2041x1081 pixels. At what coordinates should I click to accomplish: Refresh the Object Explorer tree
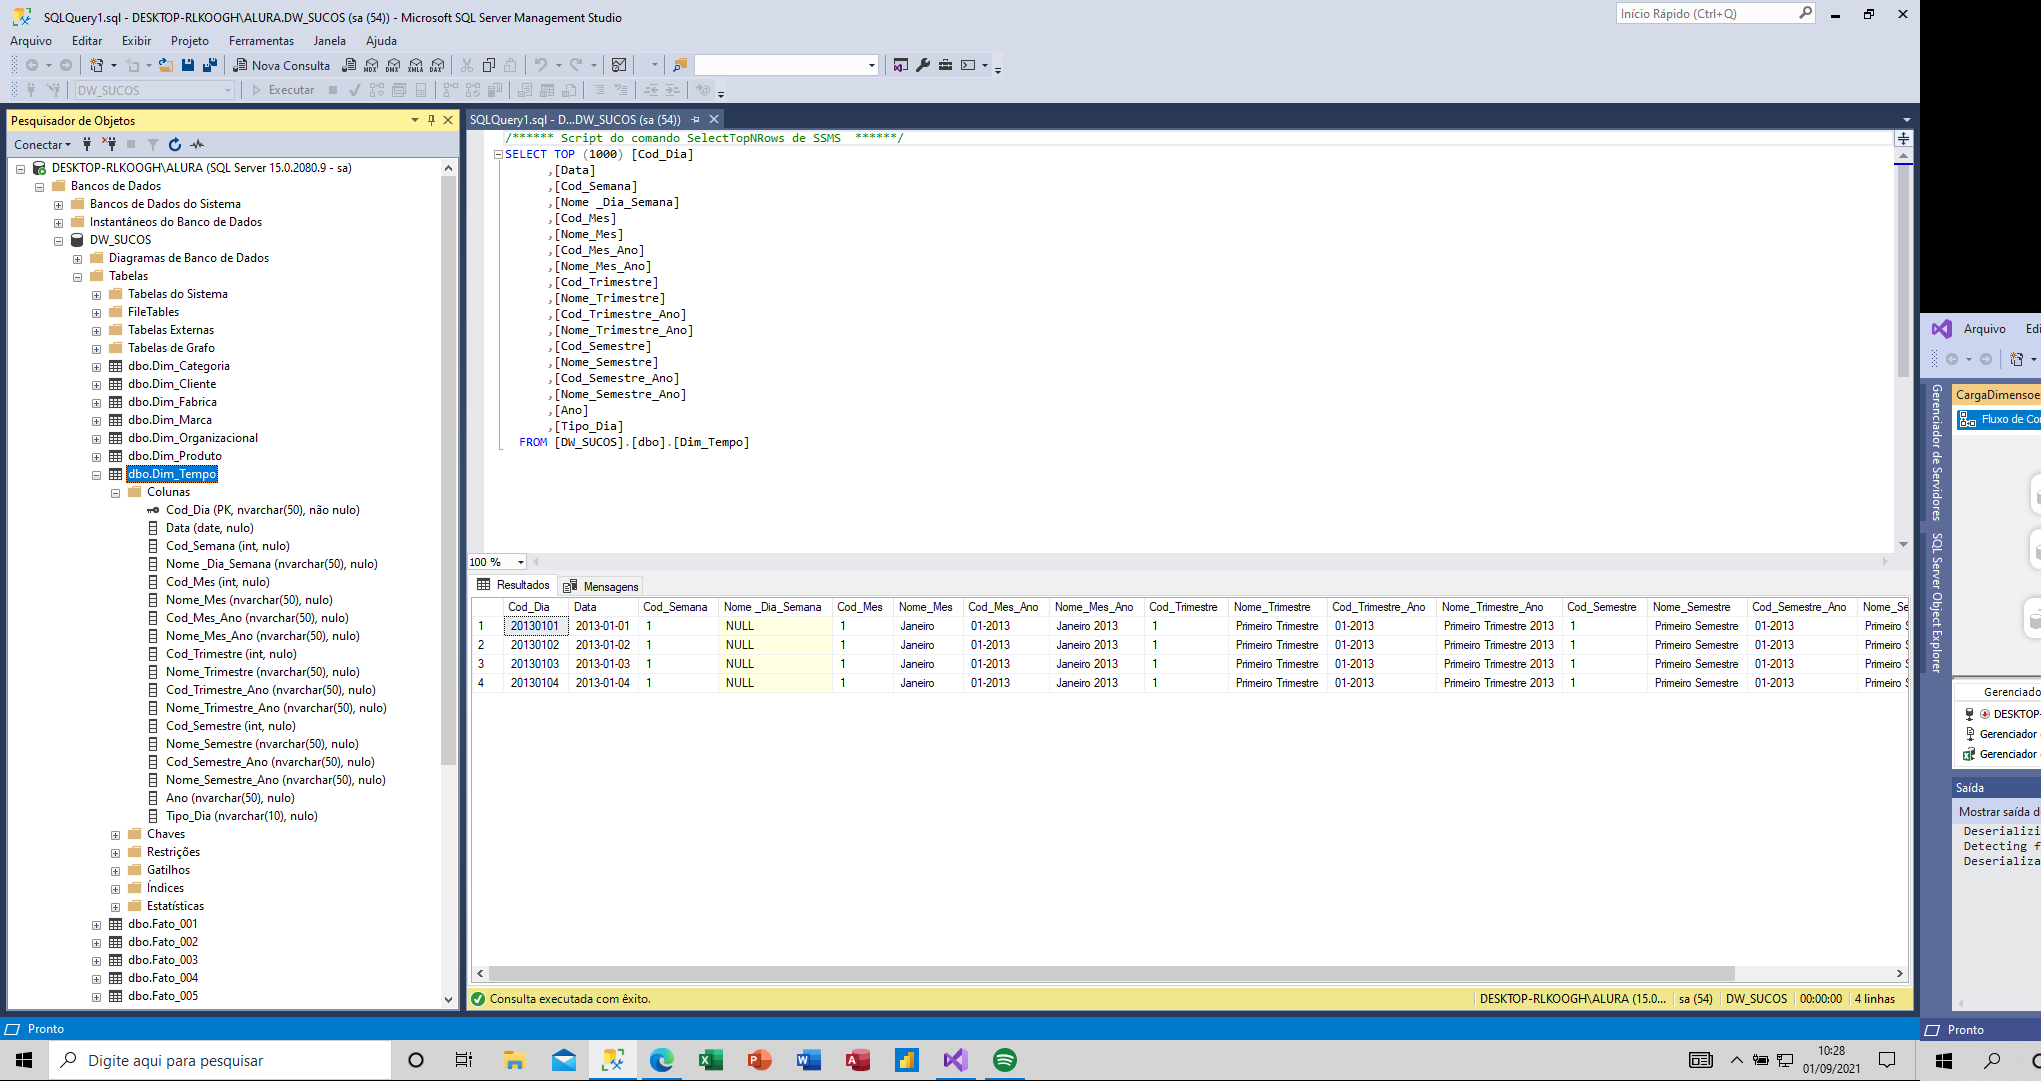(x=175, y=144)
